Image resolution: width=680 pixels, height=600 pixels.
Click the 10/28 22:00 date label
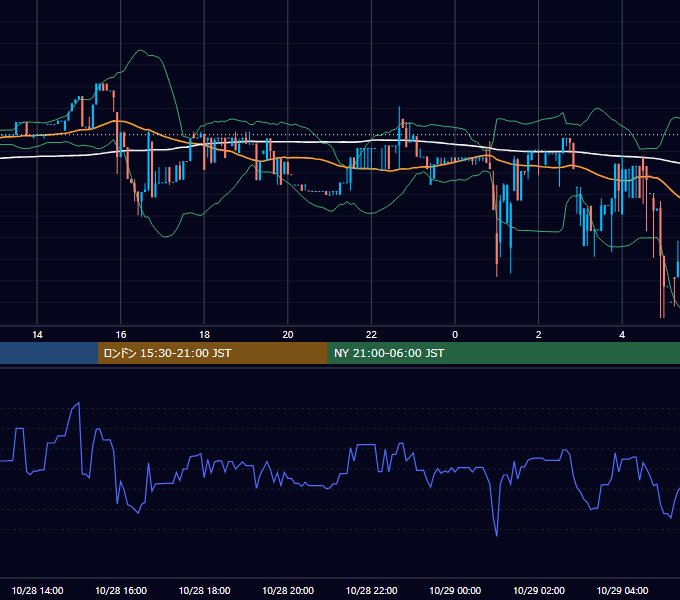(371, 590)
